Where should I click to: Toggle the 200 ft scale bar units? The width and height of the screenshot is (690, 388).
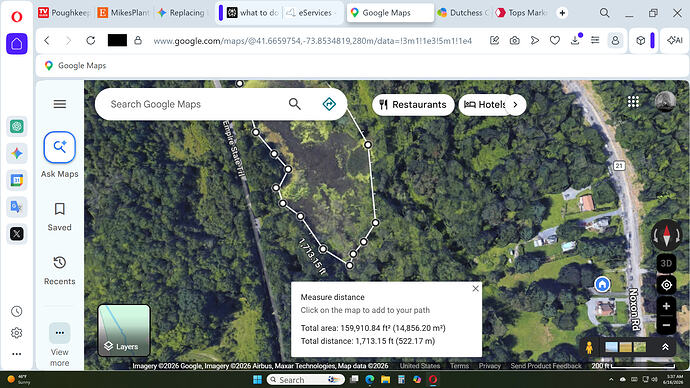coord(633,366)
